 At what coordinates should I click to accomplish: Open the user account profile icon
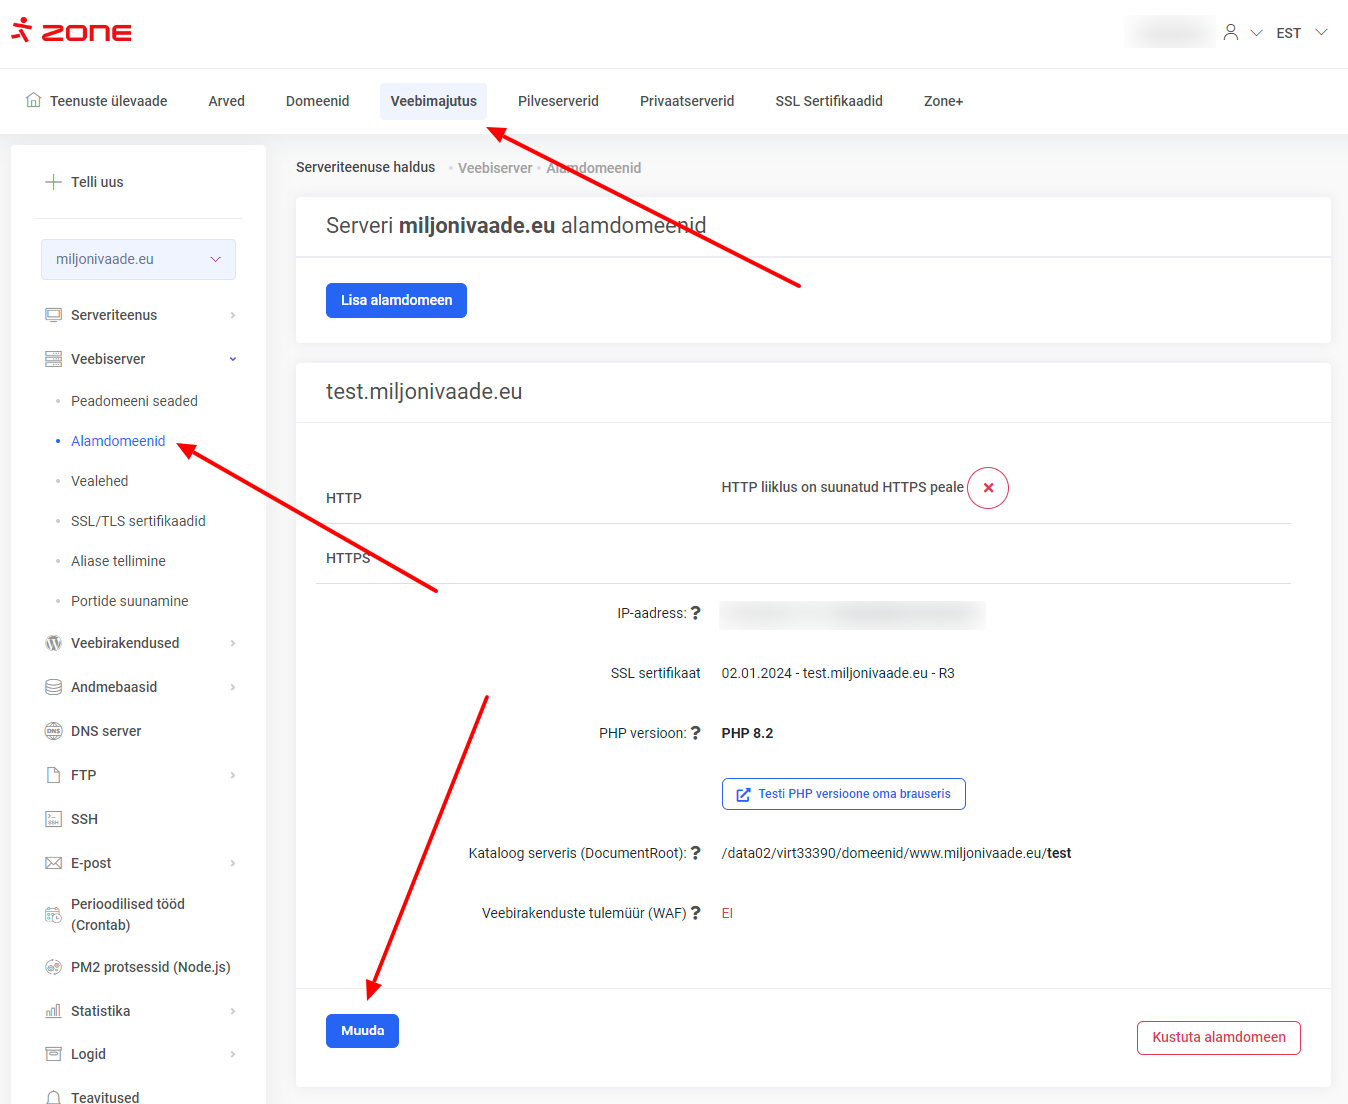pos(1231,32)
